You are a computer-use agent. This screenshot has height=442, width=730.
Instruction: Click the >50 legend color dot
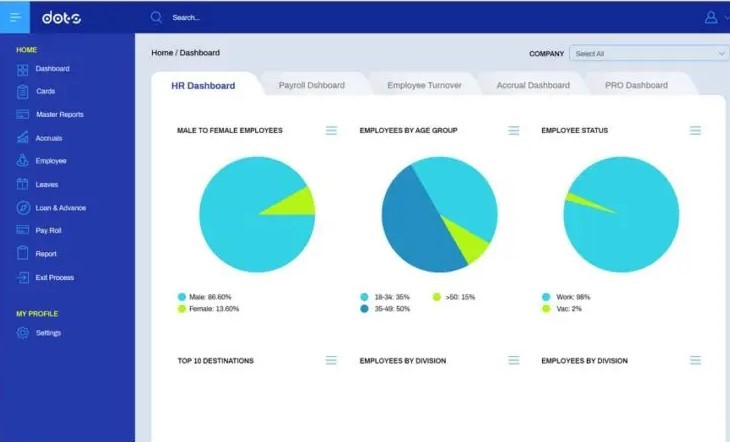click(437, 297)
